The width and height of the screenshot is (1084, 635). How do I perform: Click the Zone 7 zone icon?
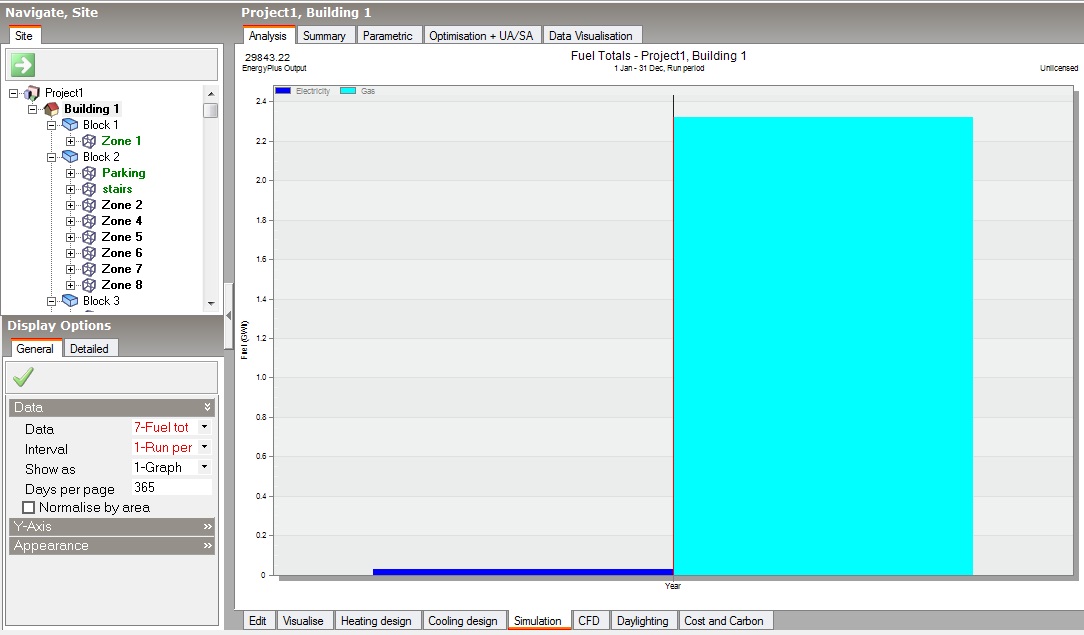[89, 269]
